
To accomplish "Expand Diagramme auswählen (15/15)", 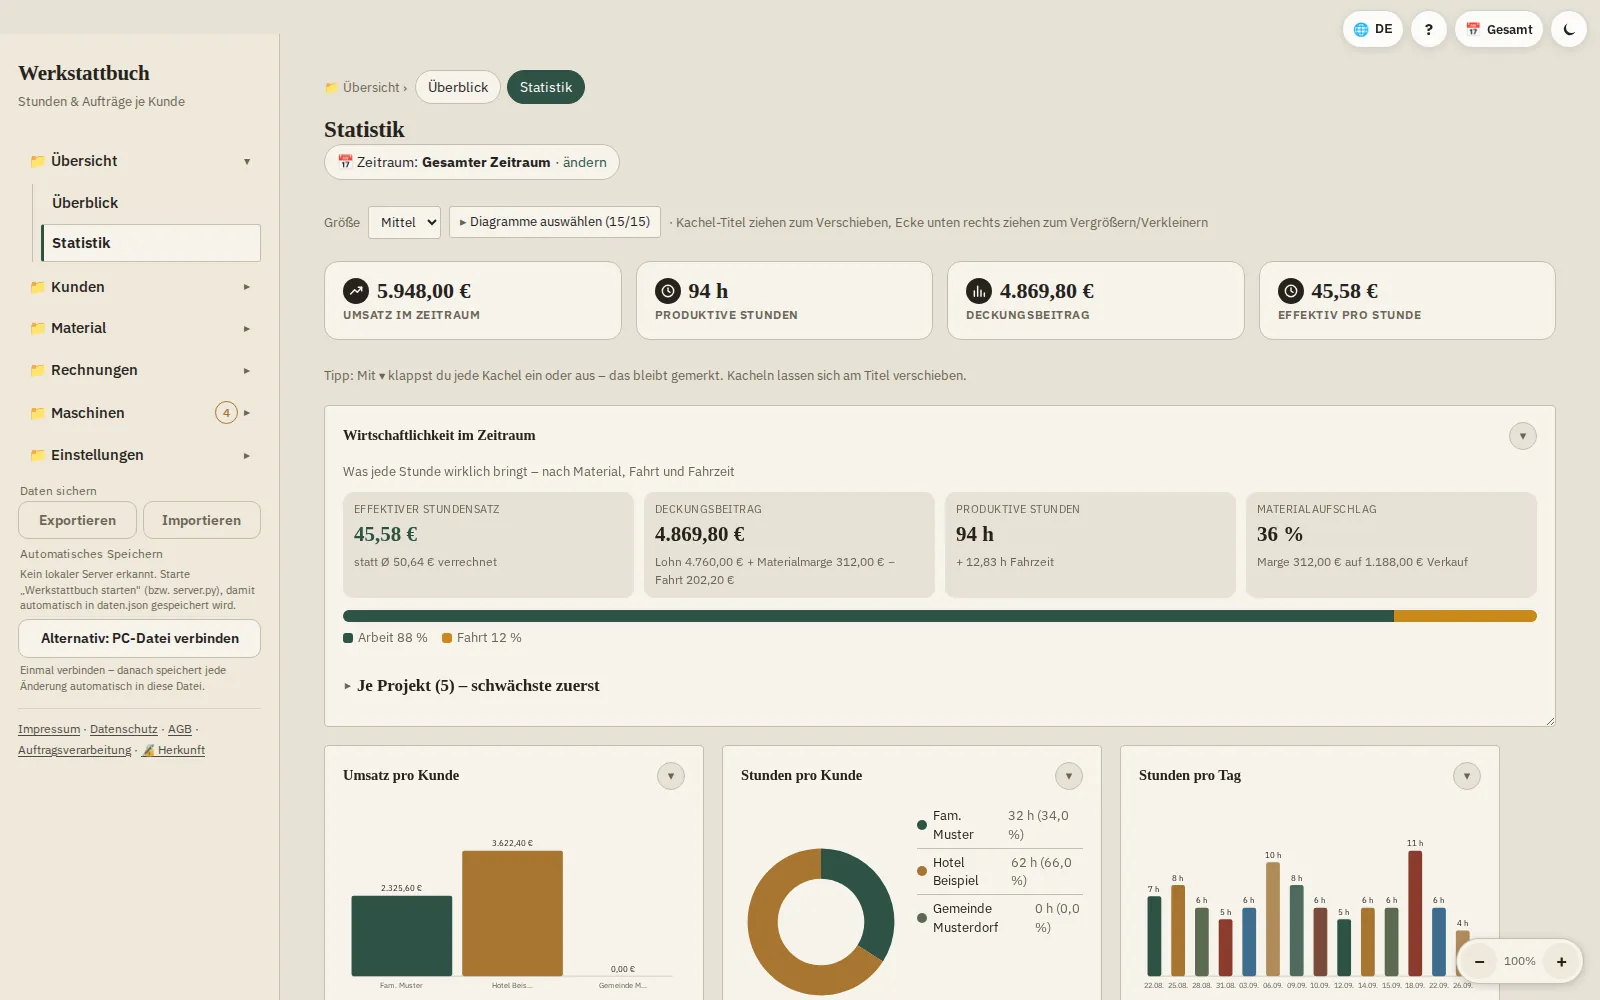I will point(555,222).
